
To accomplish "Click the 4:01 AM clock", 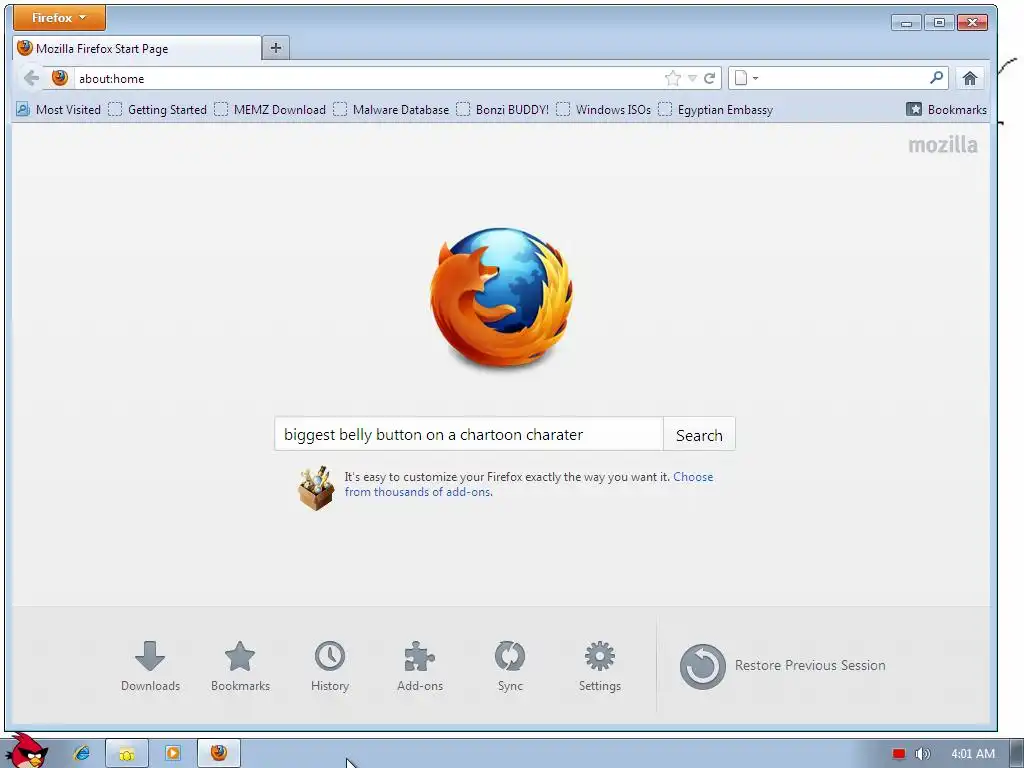I will (972, 754).
